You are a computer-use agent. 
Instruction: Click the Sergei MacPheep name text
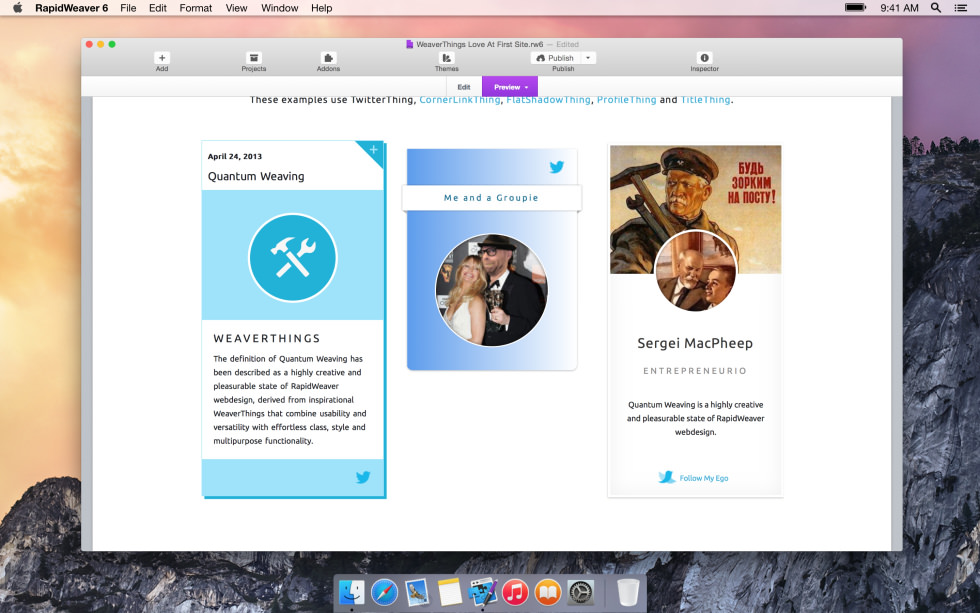click(x=695, y=343)
